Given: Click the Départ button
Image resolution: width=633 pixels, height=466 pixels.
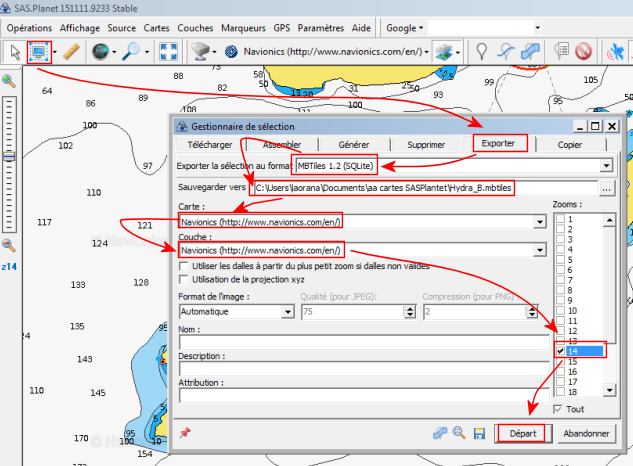Looking at the screenshot, I should point(522,434).
